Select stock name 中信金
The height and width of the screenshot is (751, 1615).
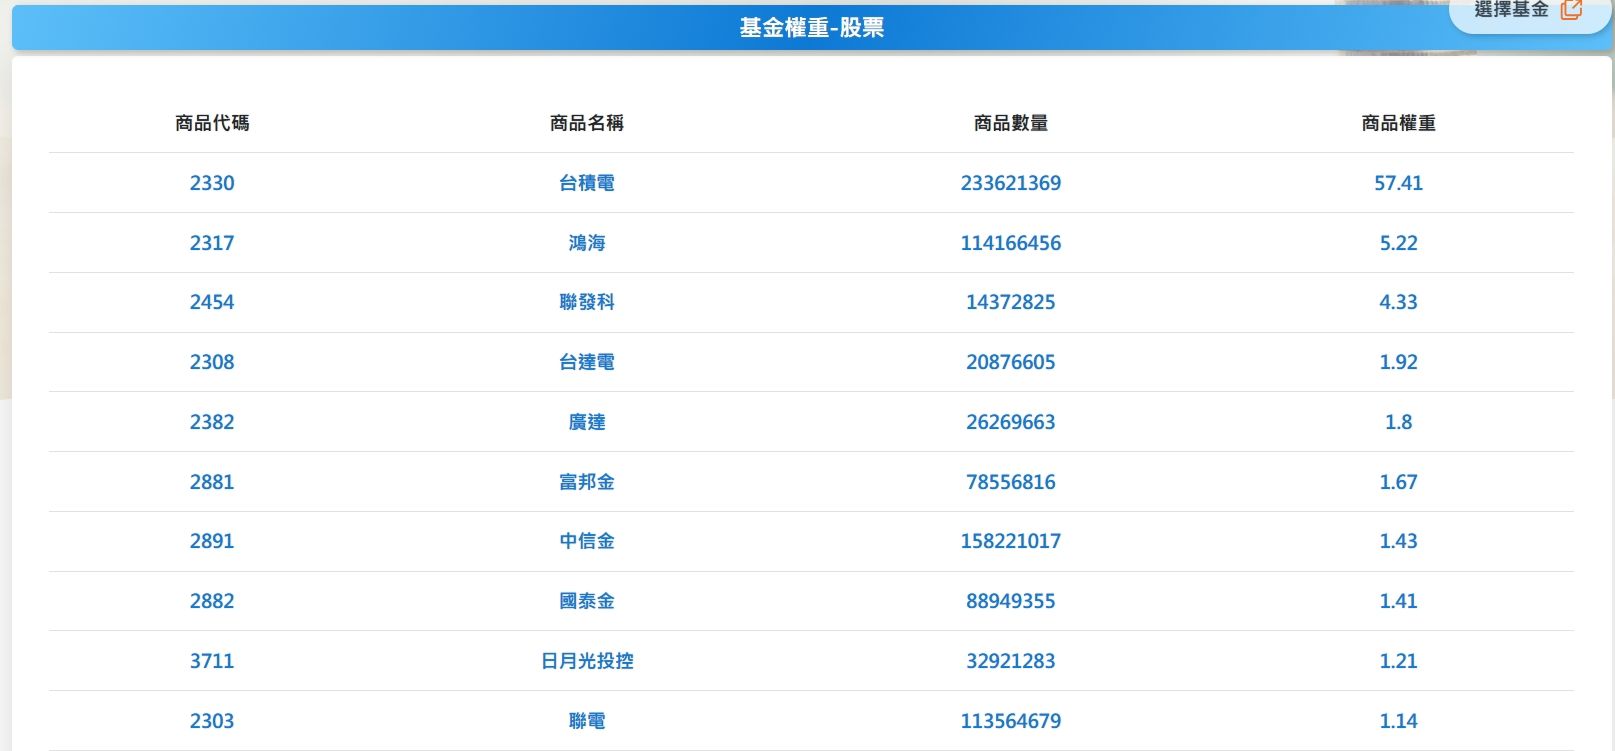587,541
